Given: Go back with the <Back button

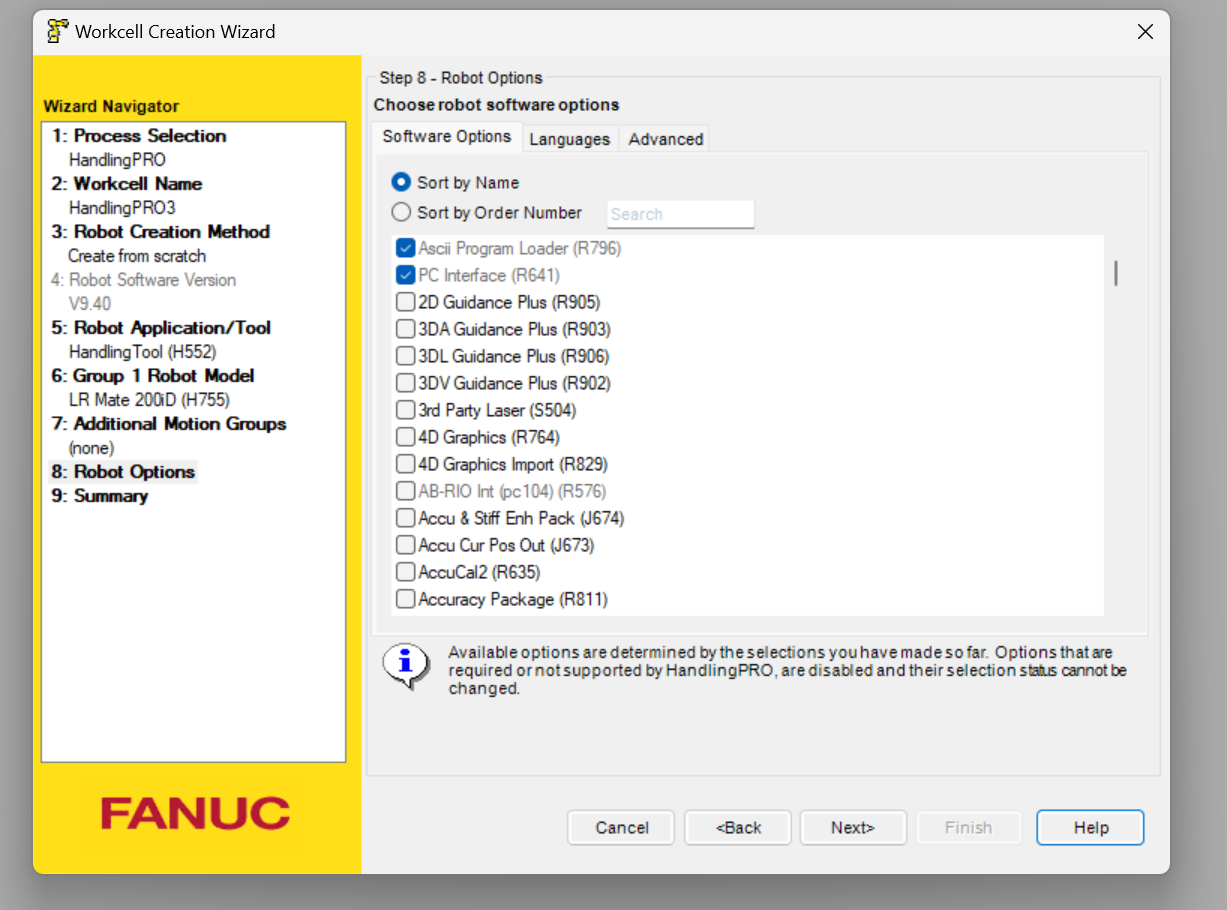Looking at the screenshot, I should click(738, 827).
